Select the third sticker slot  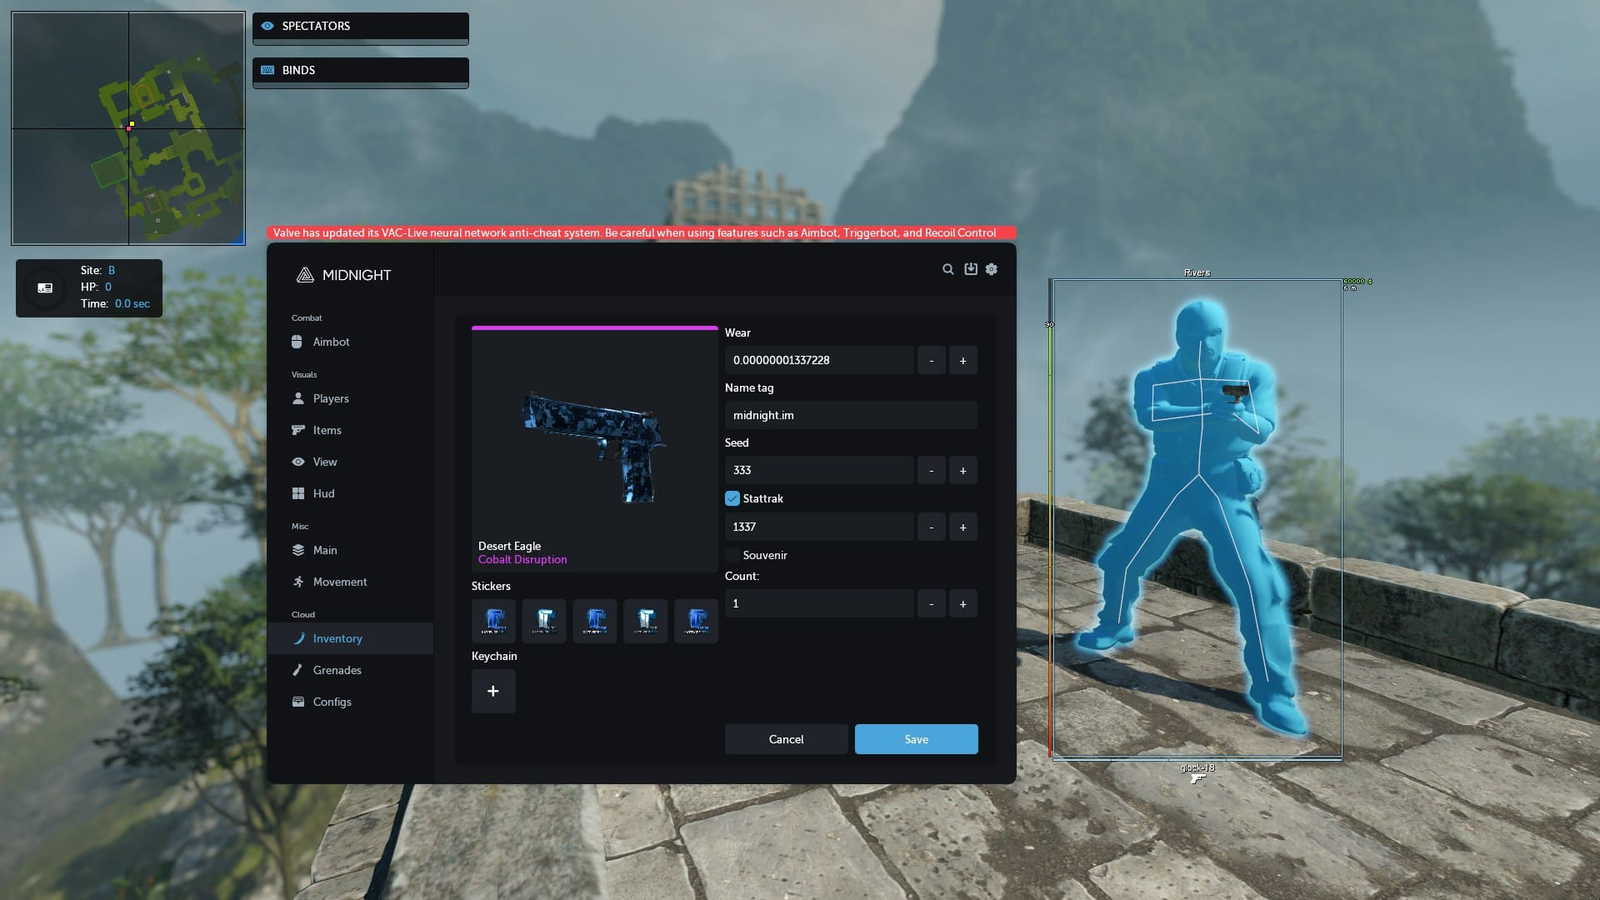(x=595, y=621)
